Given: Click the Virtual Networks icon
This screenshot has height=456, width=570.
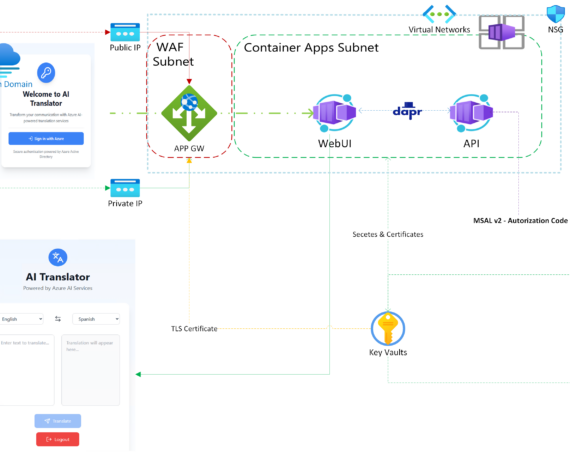Looking at the screenshot, I should coord(439,14).
